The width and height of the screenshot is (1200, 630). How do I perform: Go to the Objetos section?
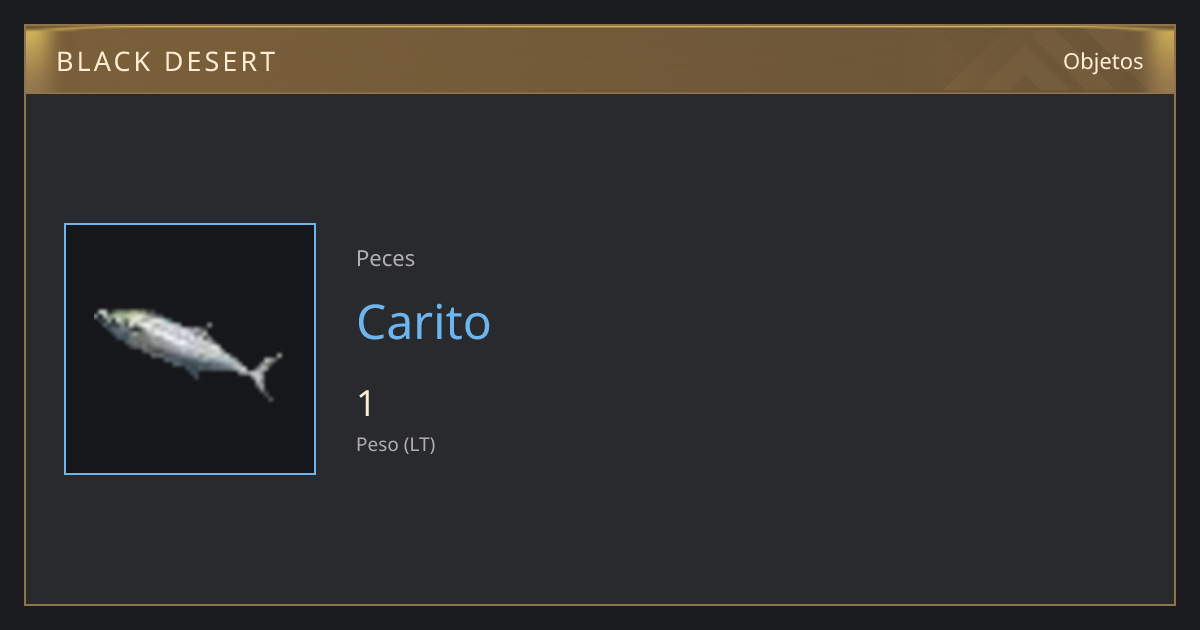coord(1103,61)
